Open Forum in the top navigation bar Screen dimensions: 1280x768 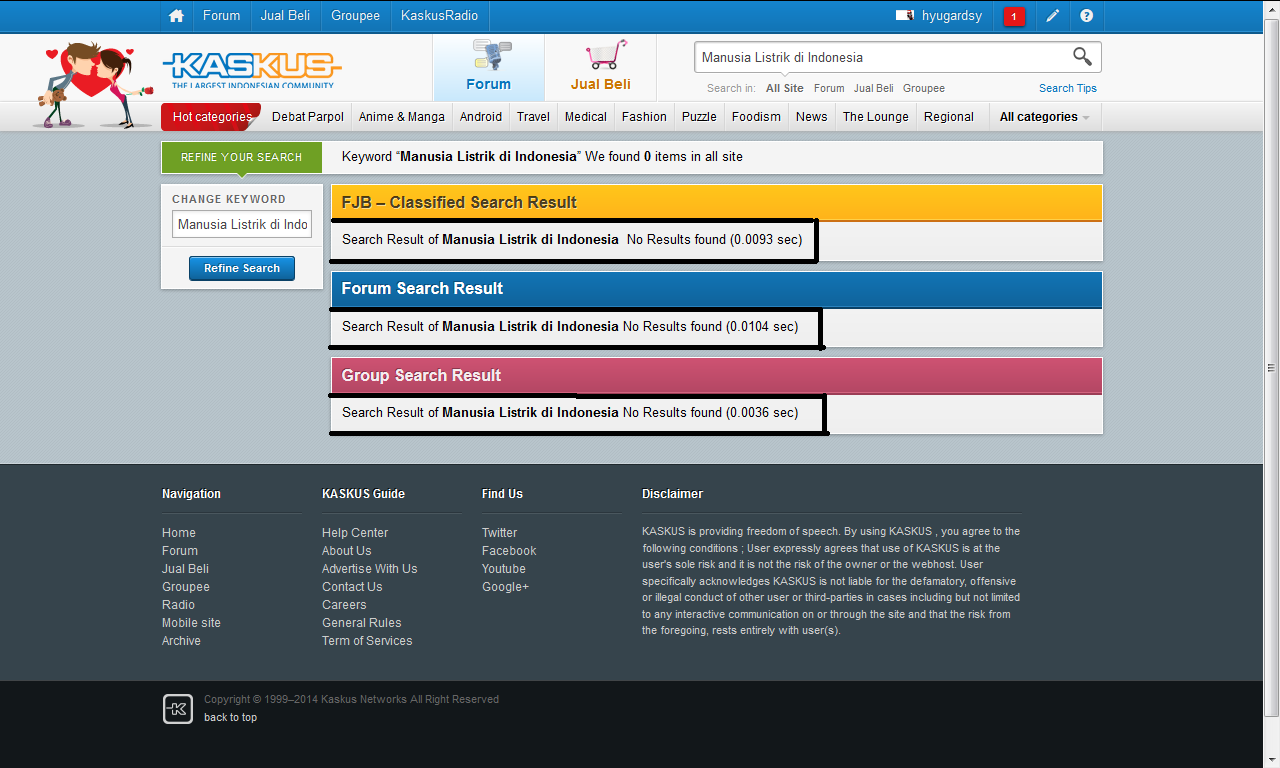tap(221, 16)
